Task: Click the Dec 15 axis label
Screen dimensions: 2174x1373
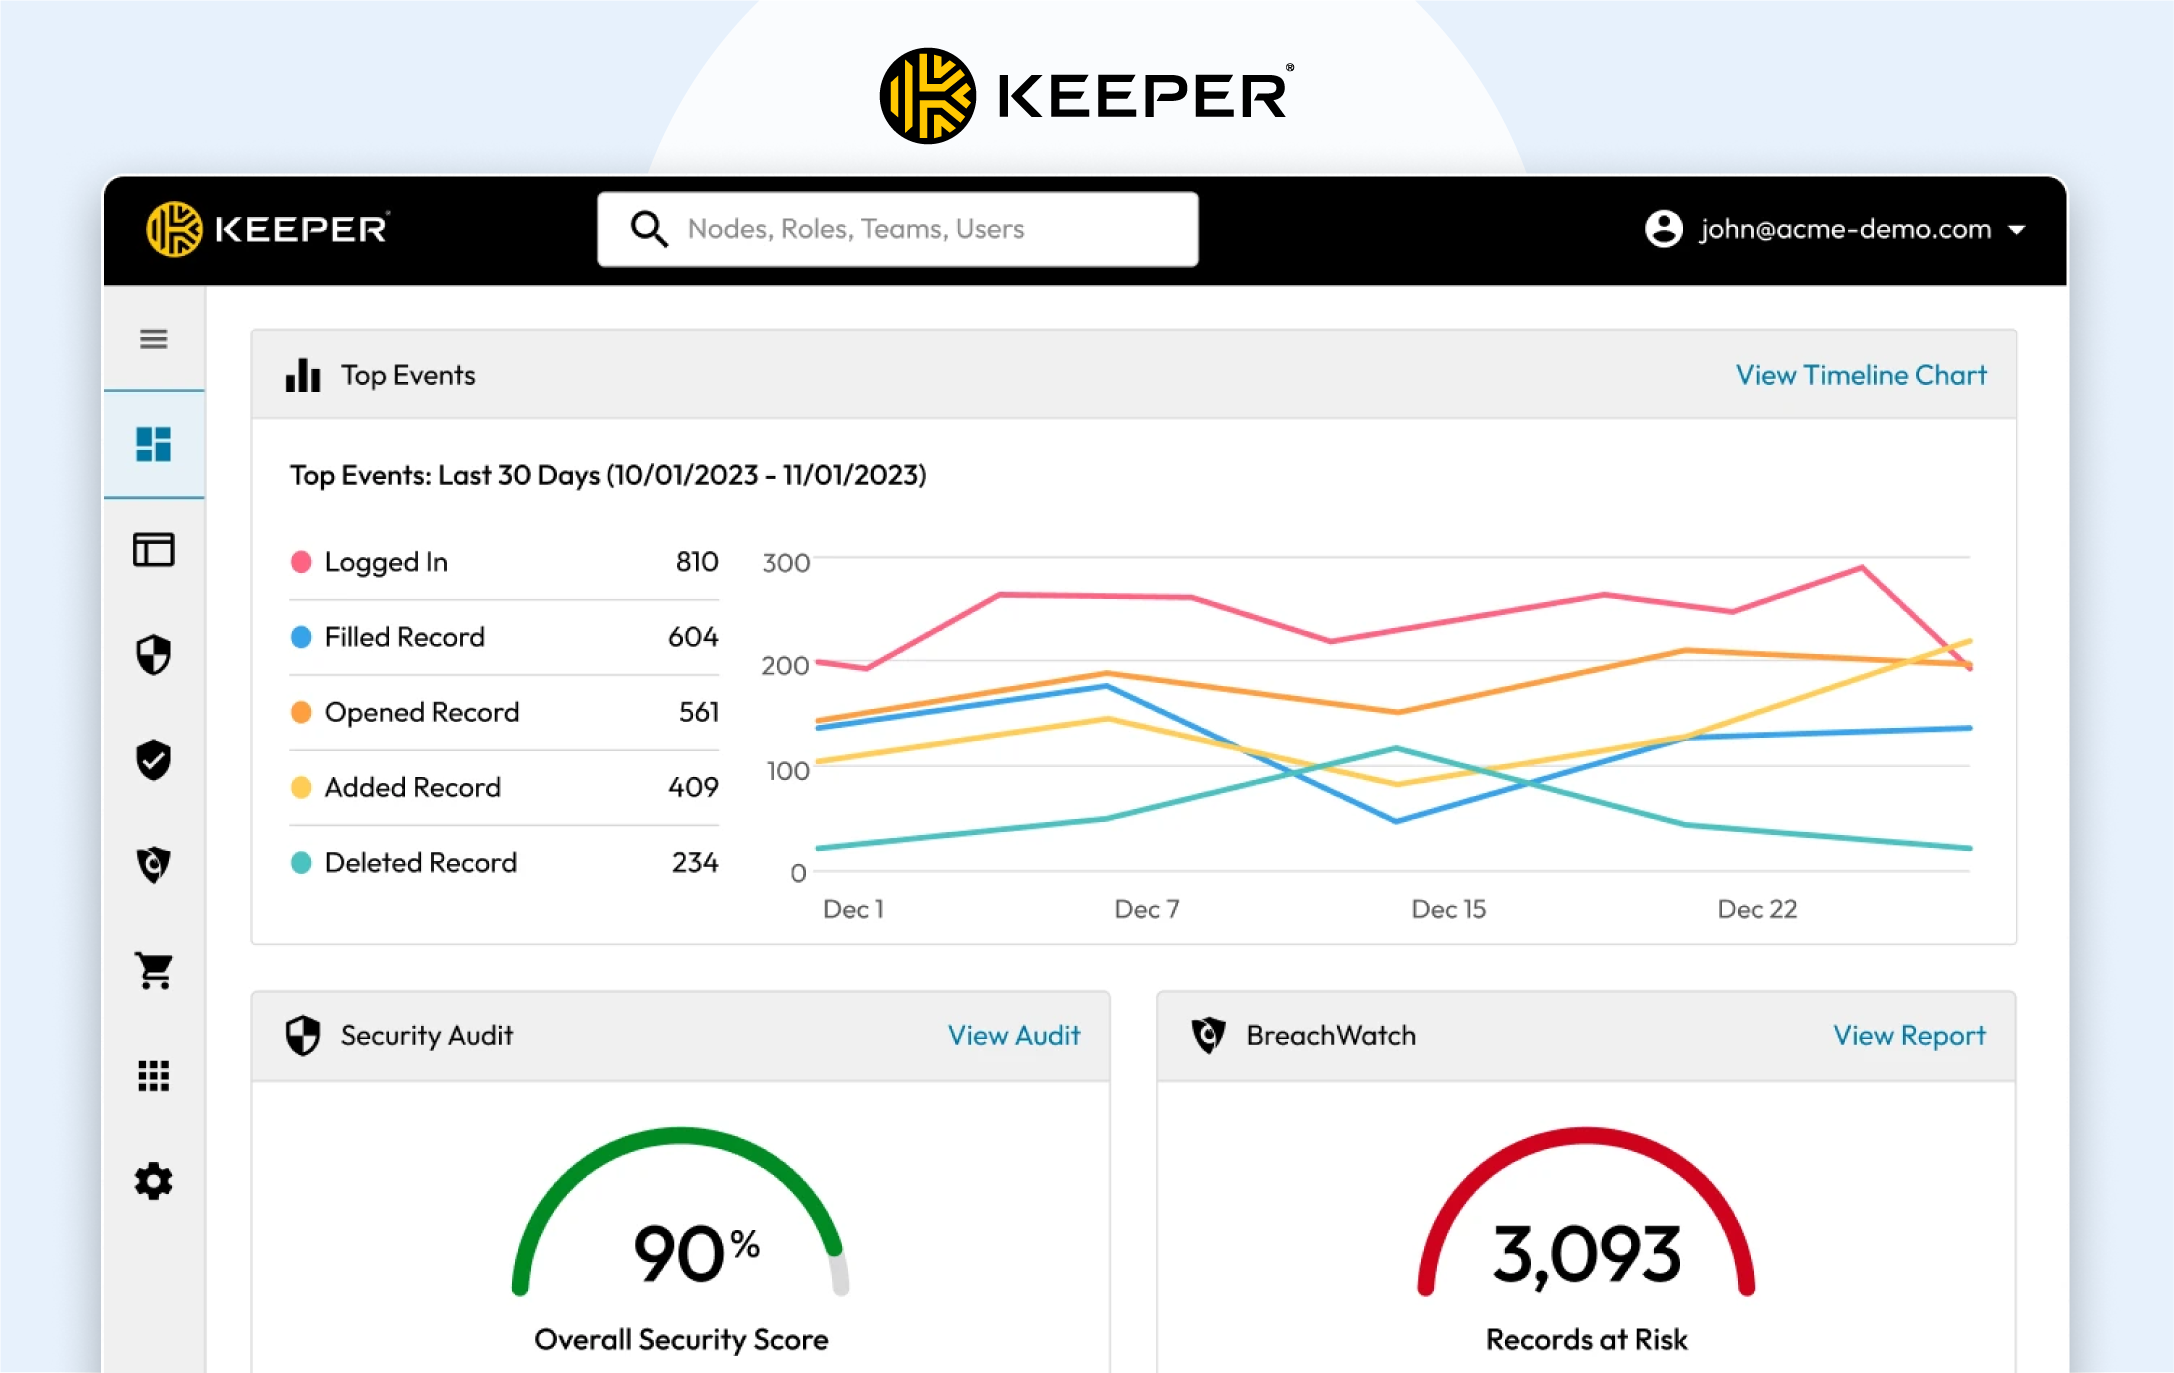Action: coord(1448,909)
